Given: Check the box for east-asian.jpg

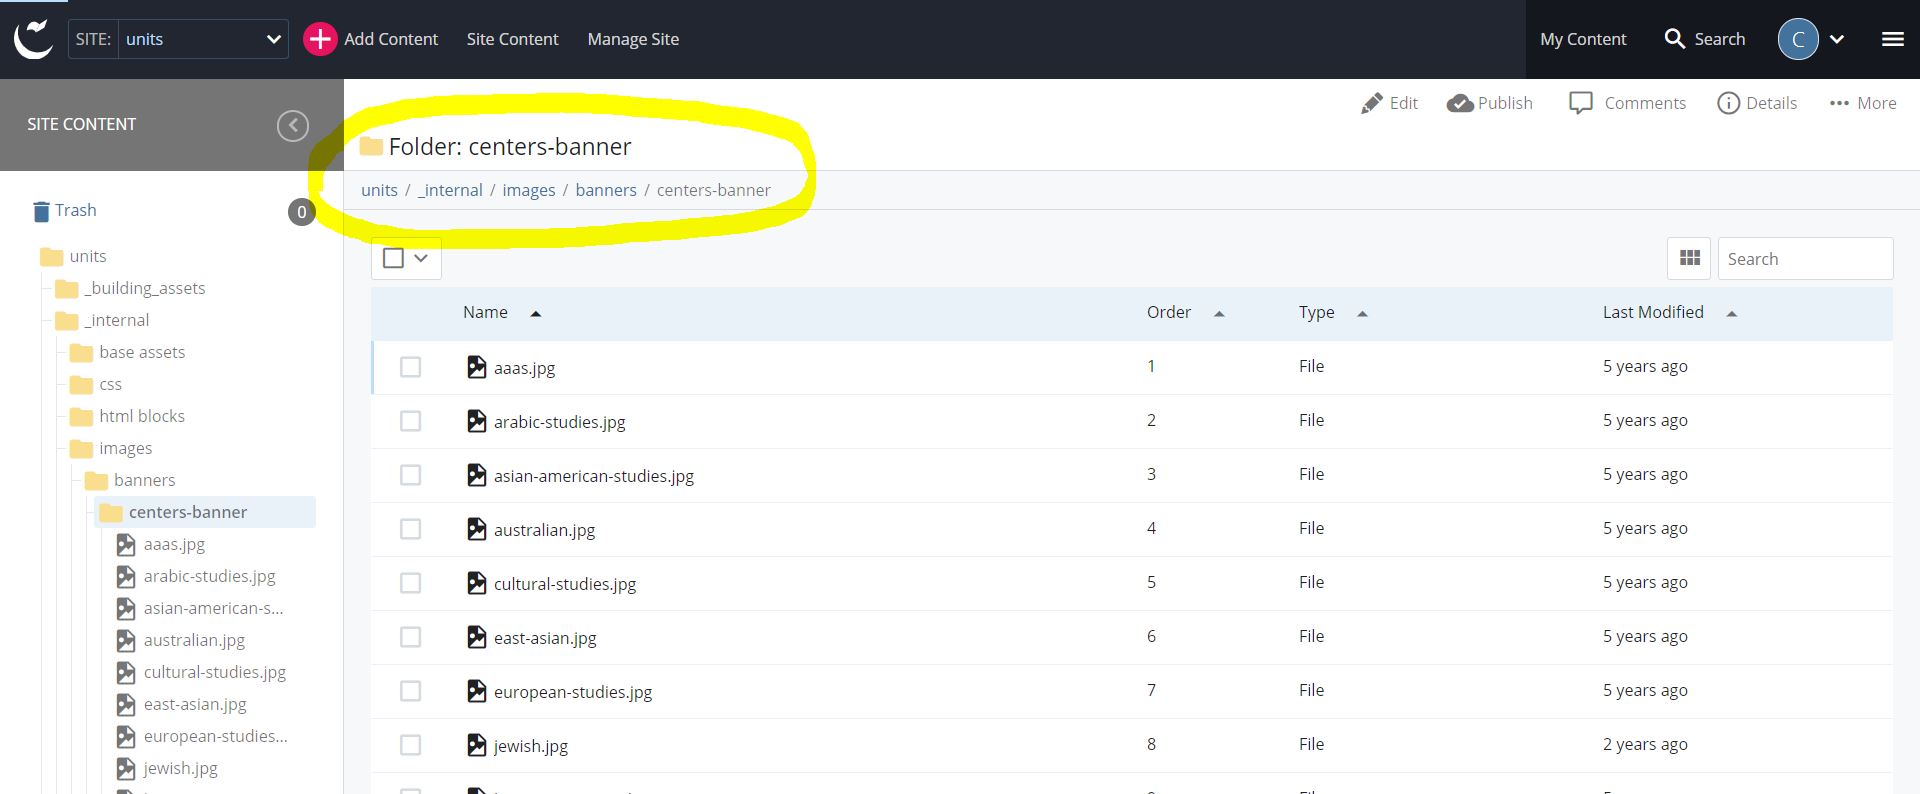Looking at the screenshot, I should pos(410,637).
